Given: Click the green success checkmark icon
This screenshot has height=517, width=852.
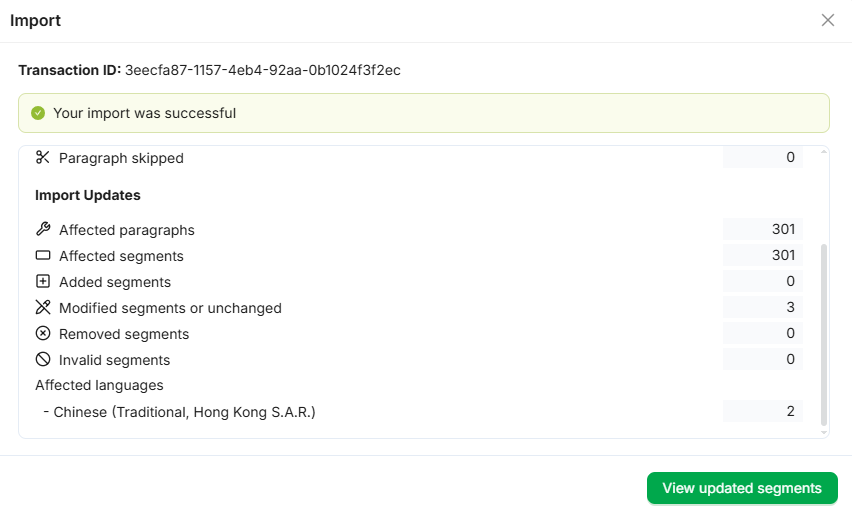Looking at the screenshot, I should (38, 113).
